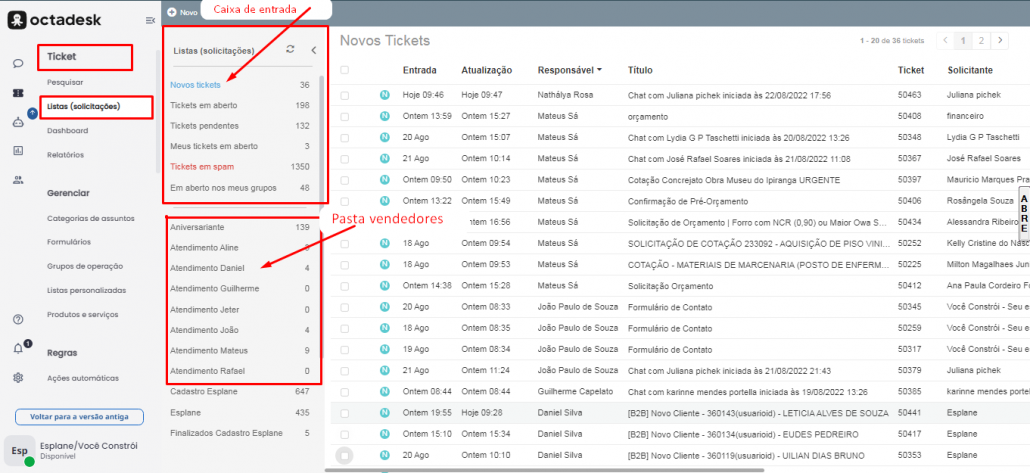Check the box for ticket 50463 row
Screen dimensions: 1030x473
tap(345, 95)
